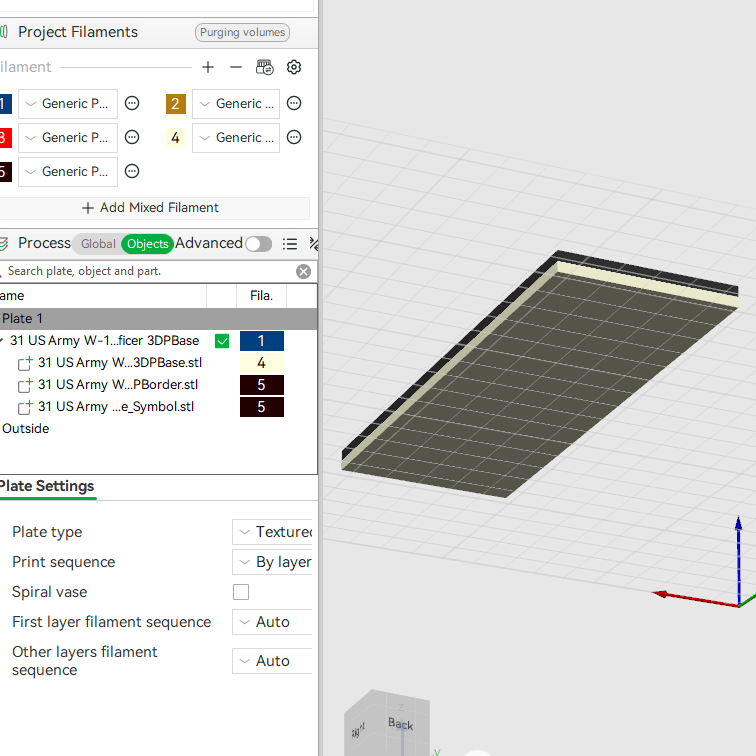Toggle the Advanced mode switch

tap(258, 244)
